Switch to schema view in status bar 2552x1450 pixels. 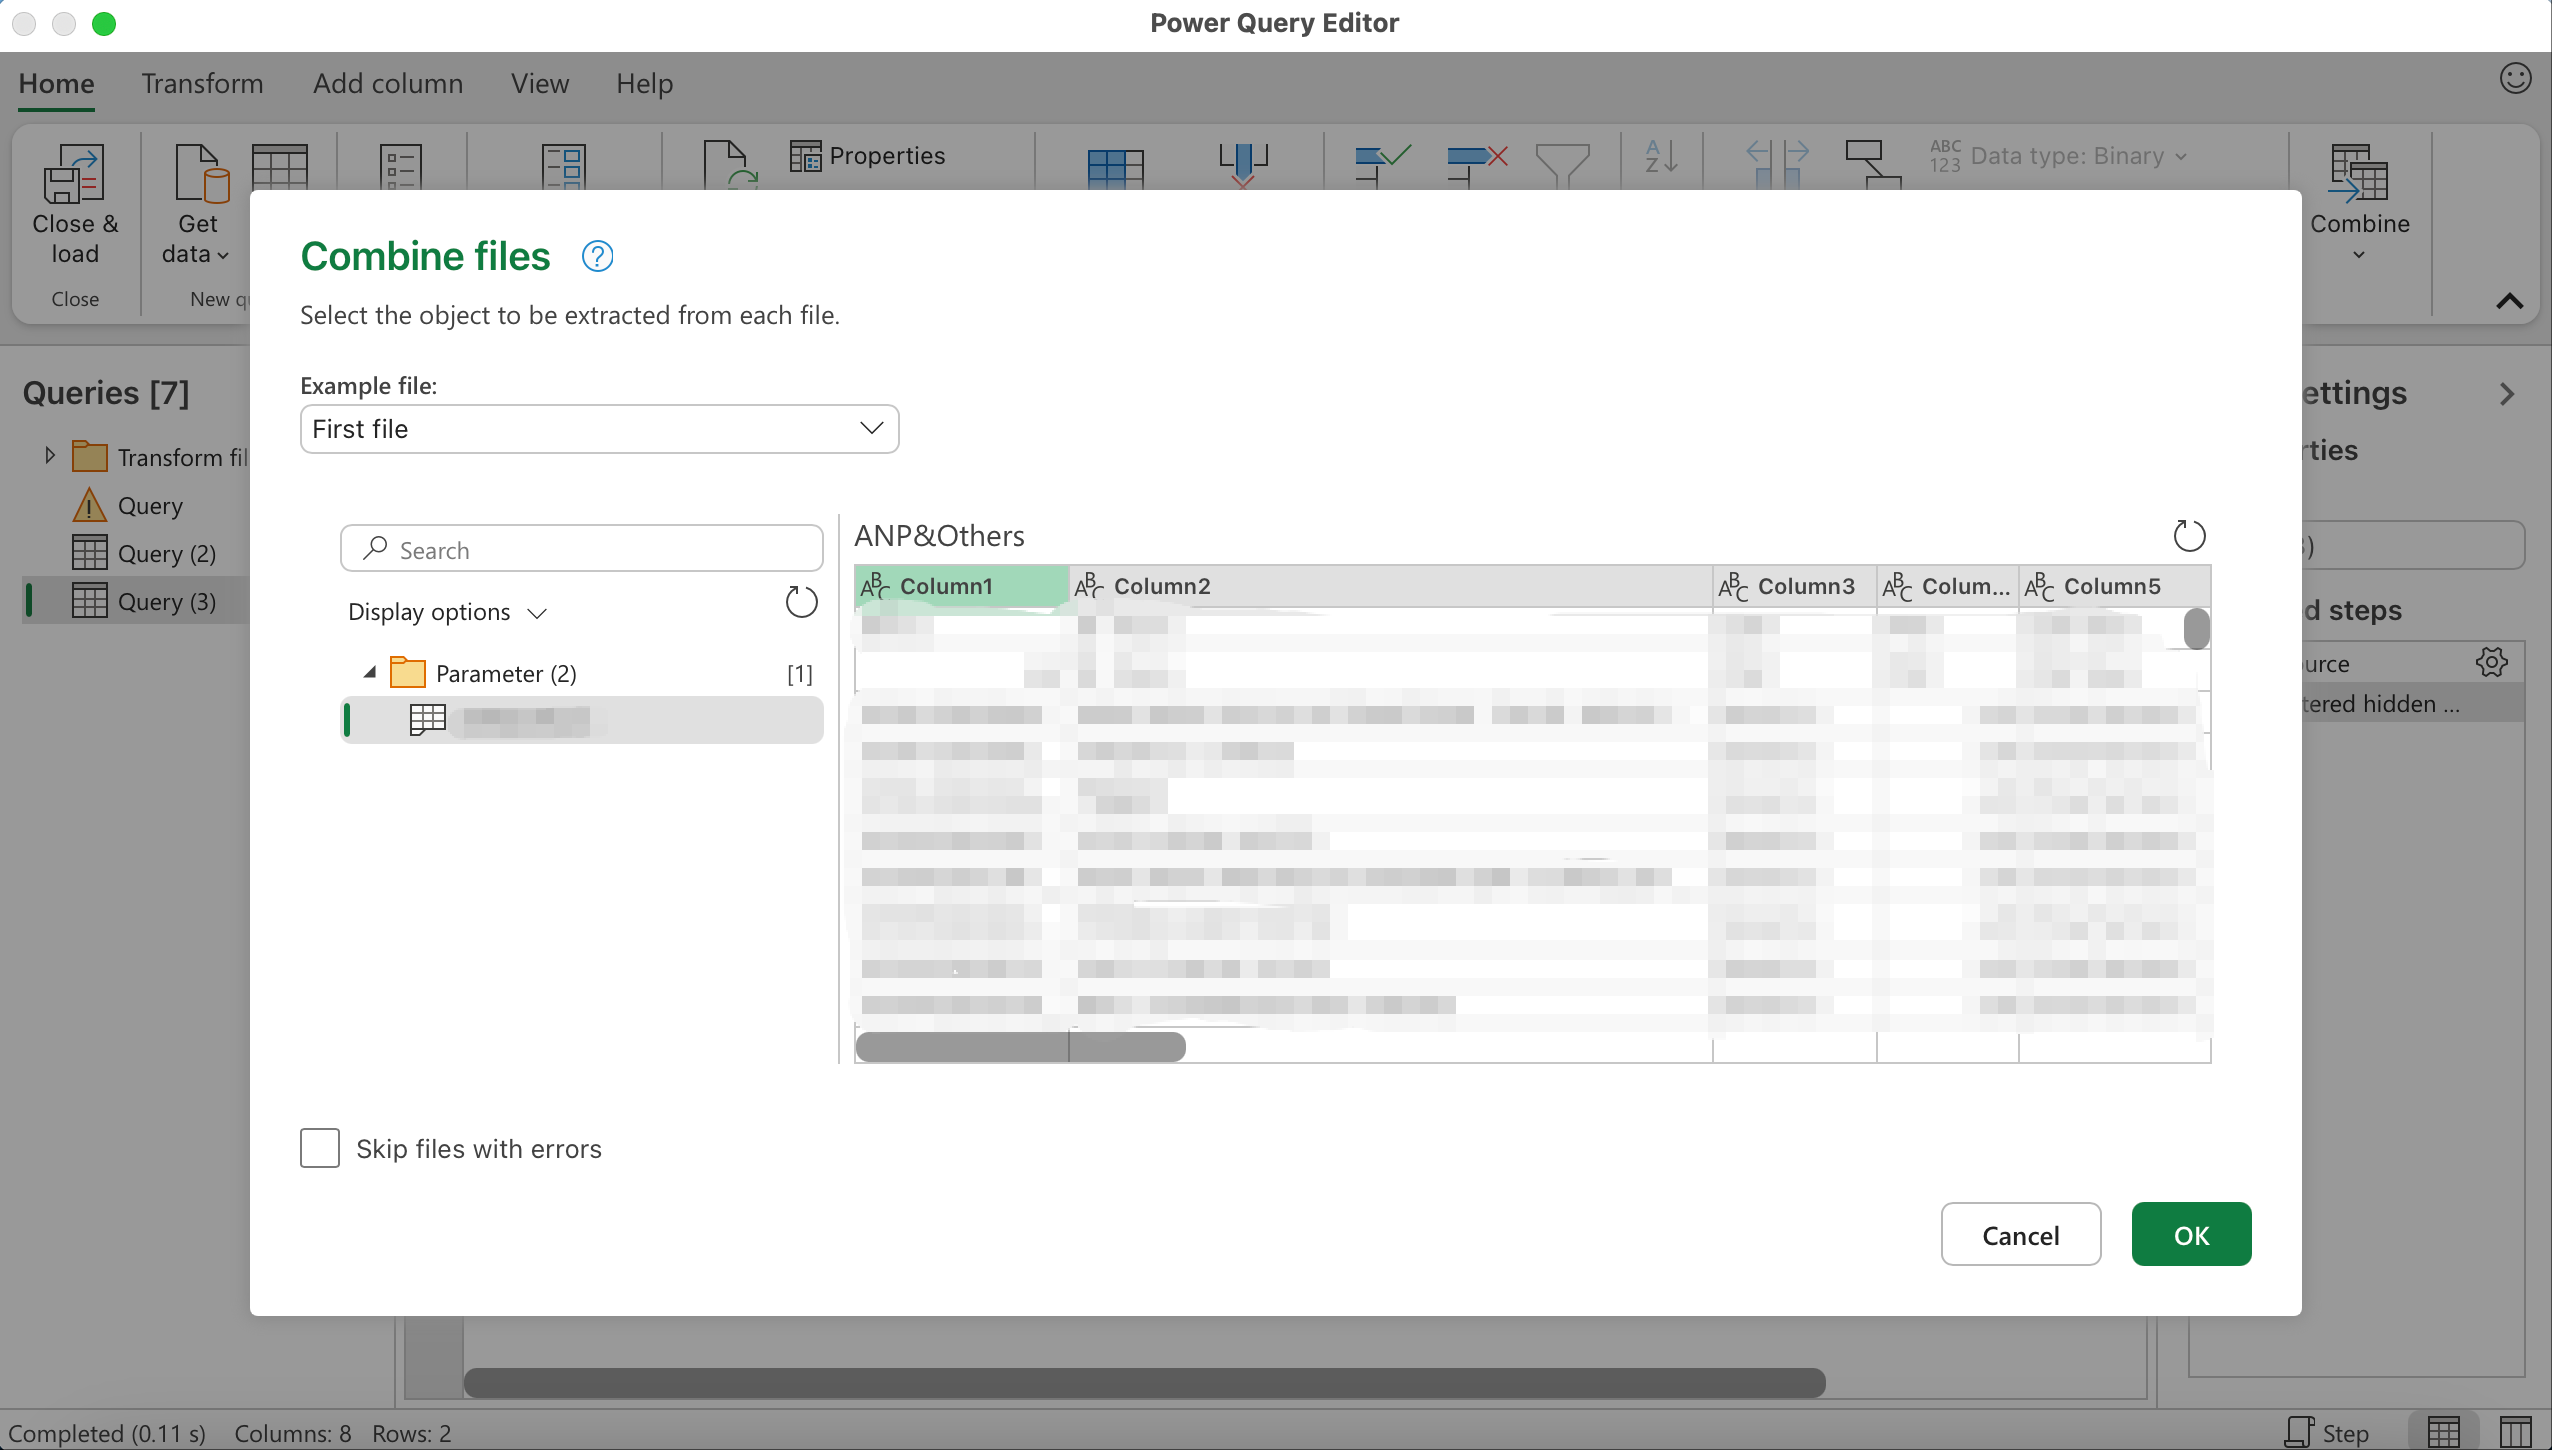click(x=2515, y=1432)
